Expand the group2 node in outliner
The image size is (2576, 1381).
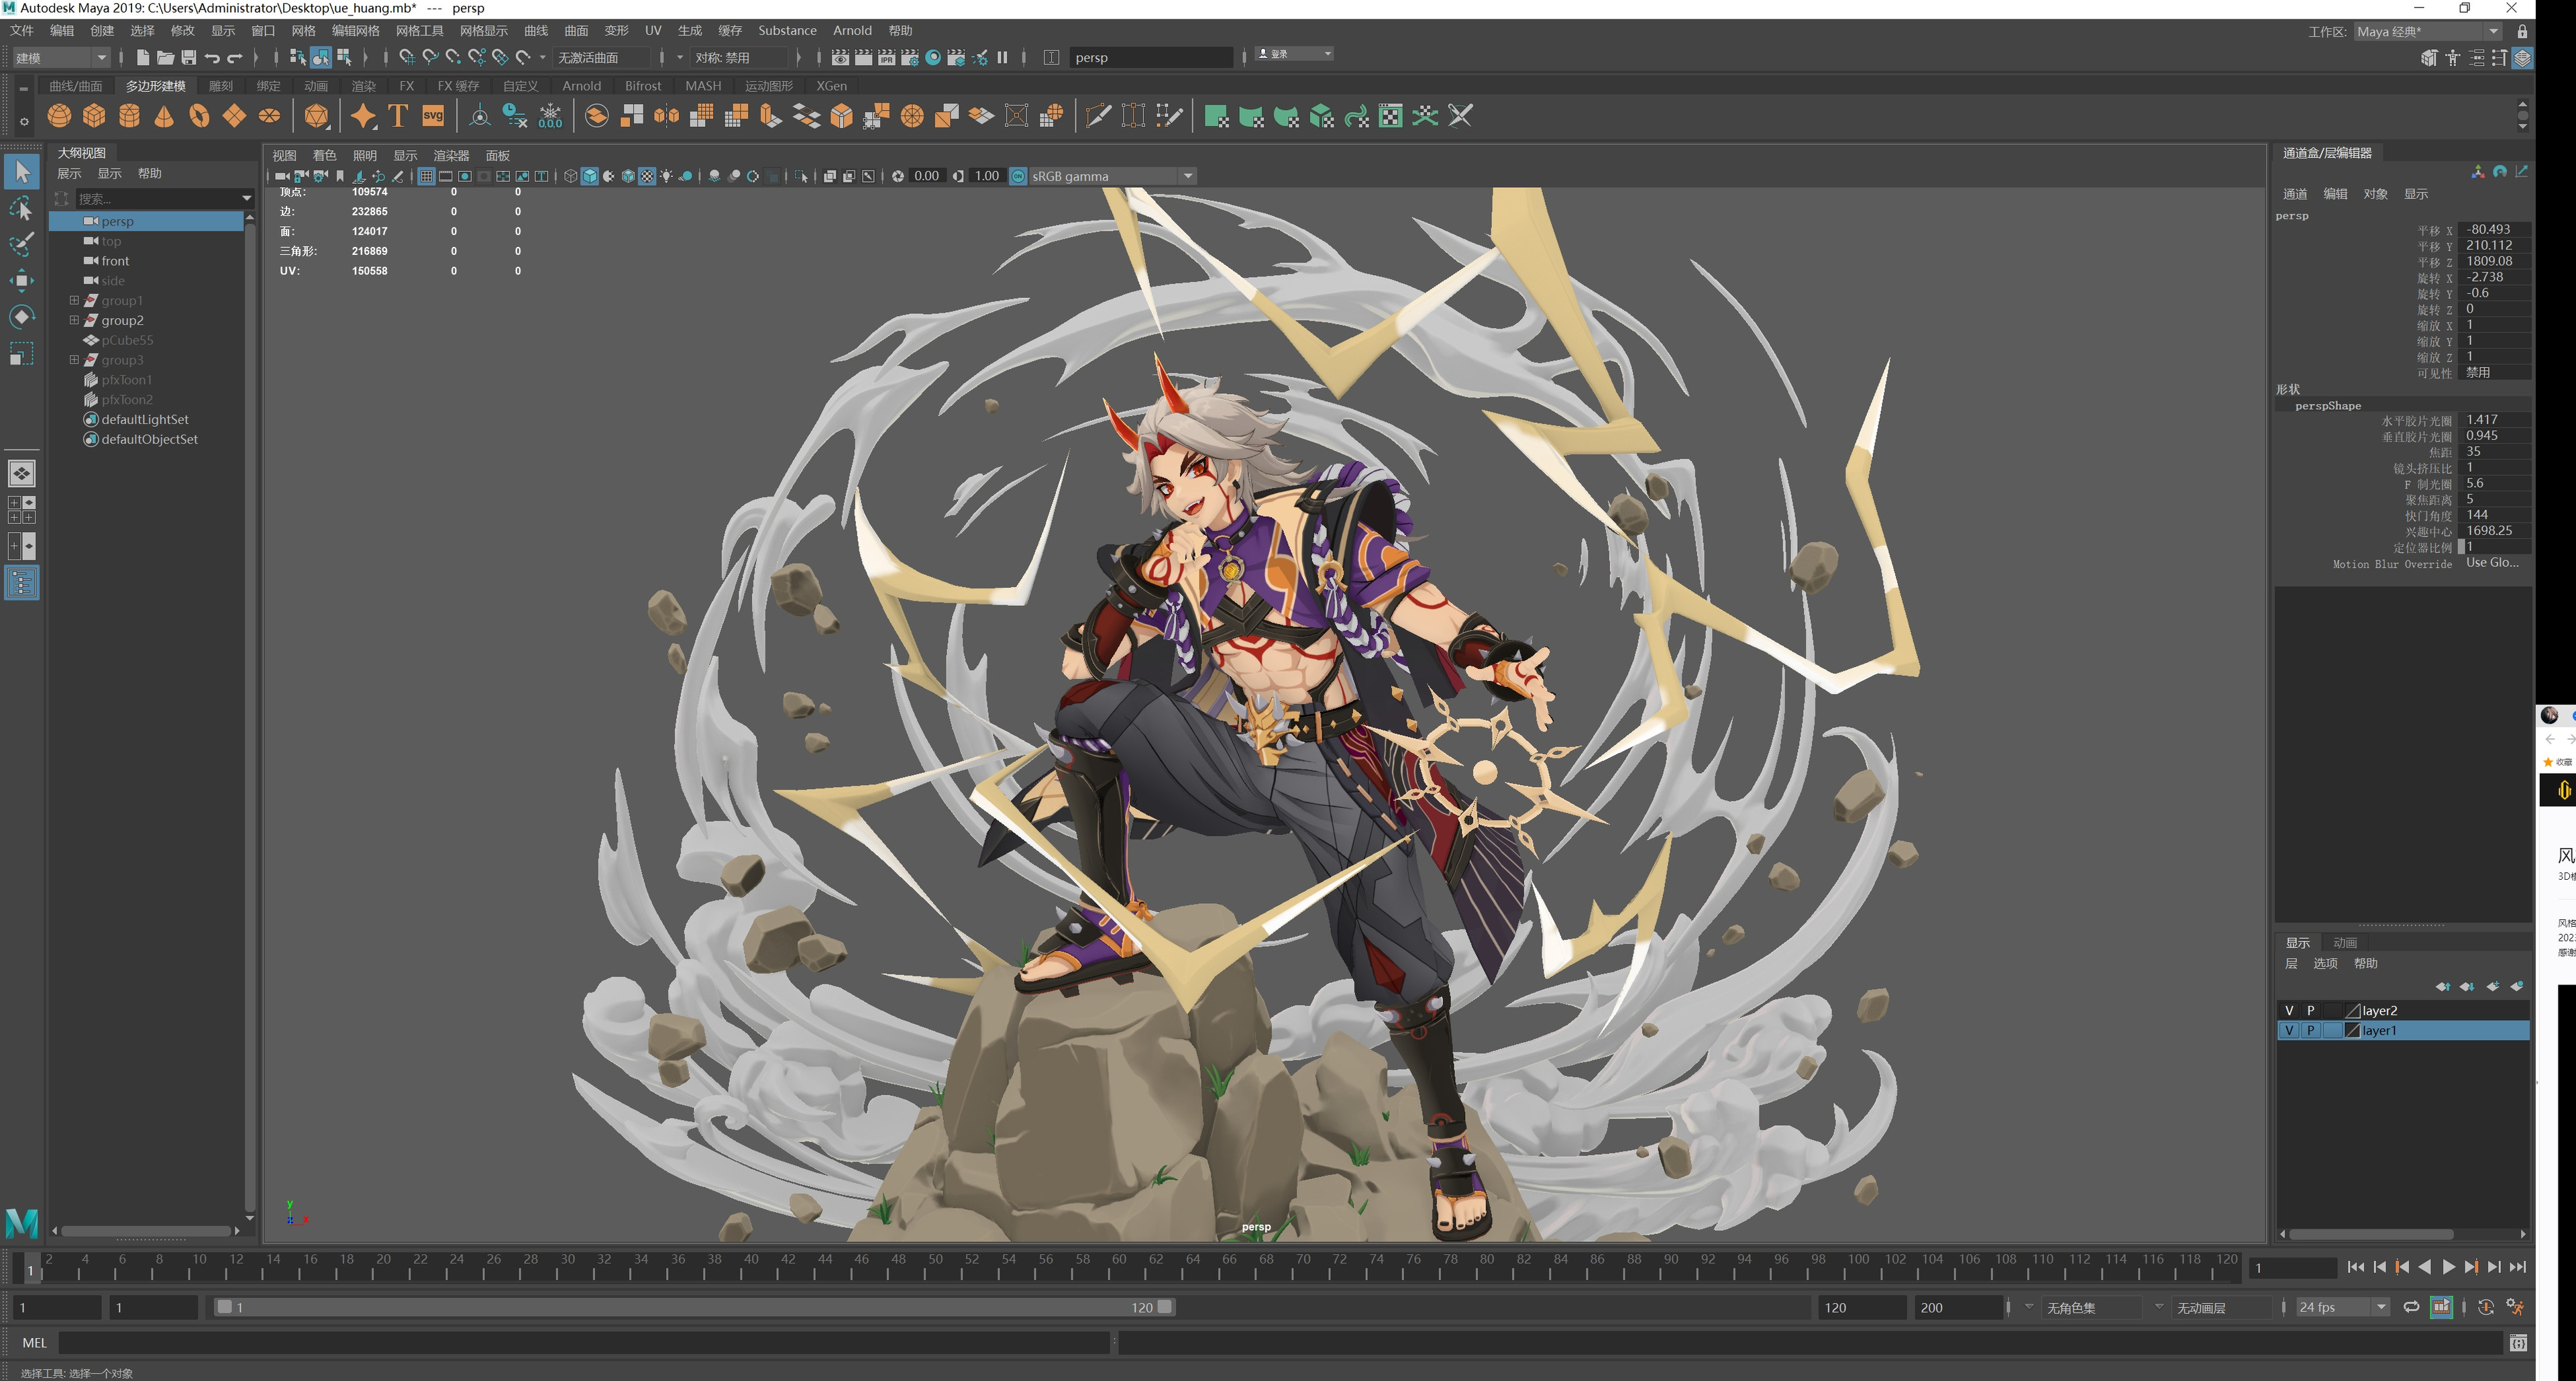click(74, 320)
